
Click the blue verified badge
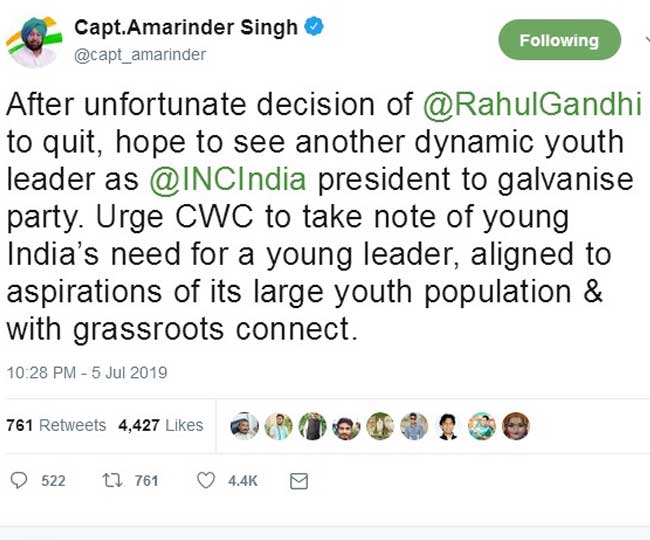315,28
